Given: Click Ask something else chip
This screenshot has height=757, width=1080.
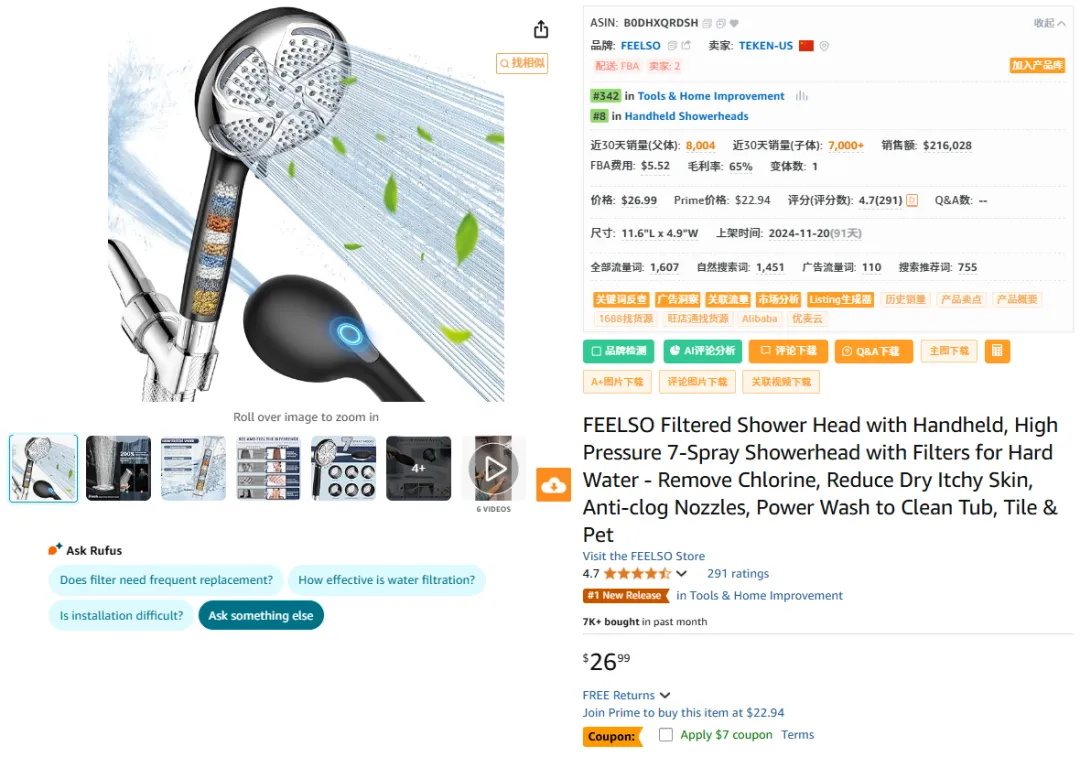Looking at the screenshot, I should click(261, 615).
